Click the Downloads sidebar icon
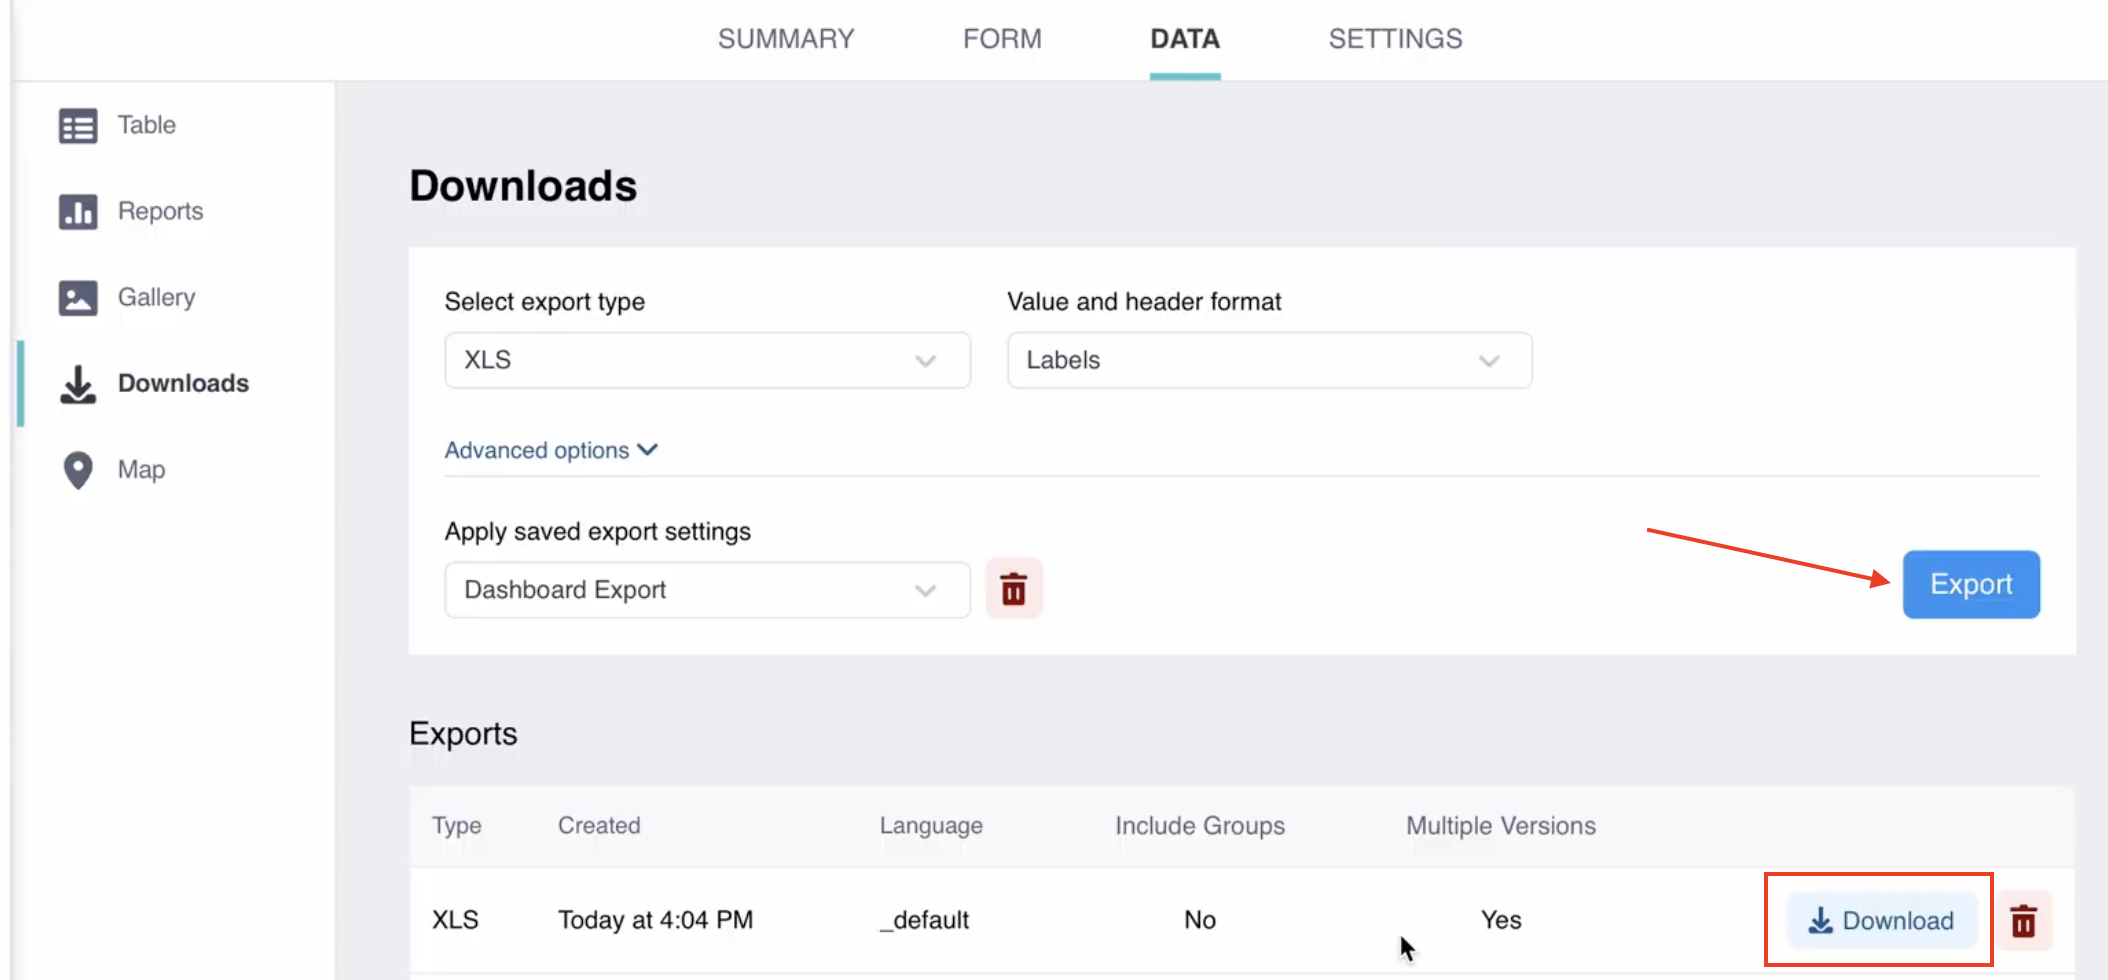The width and height of the screenshot is (2108, 980). pos(77,384)
